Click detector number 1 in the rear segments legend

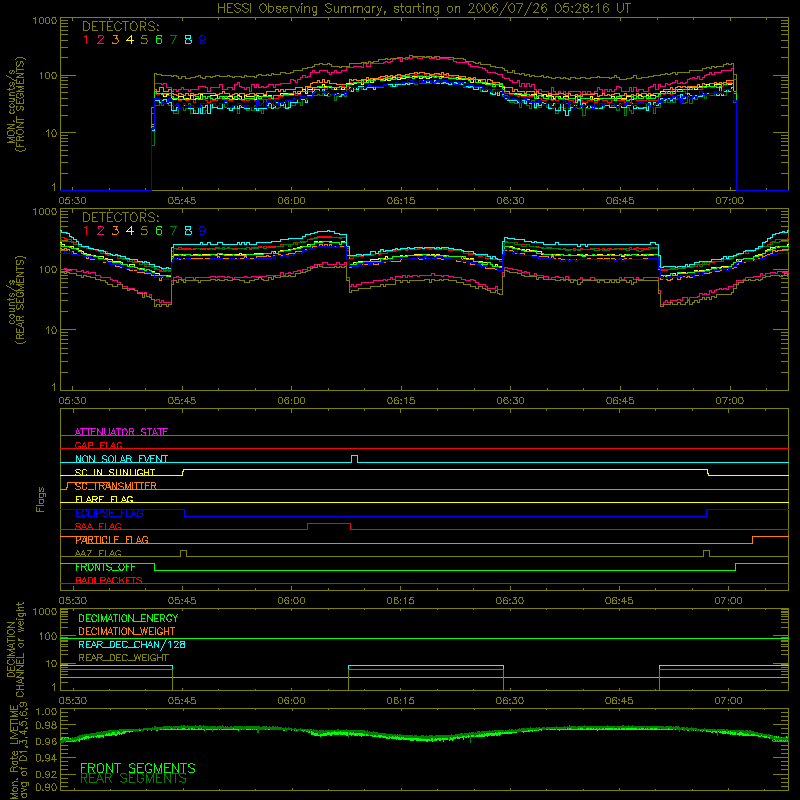pyautogui.click(x=86, y=231)
